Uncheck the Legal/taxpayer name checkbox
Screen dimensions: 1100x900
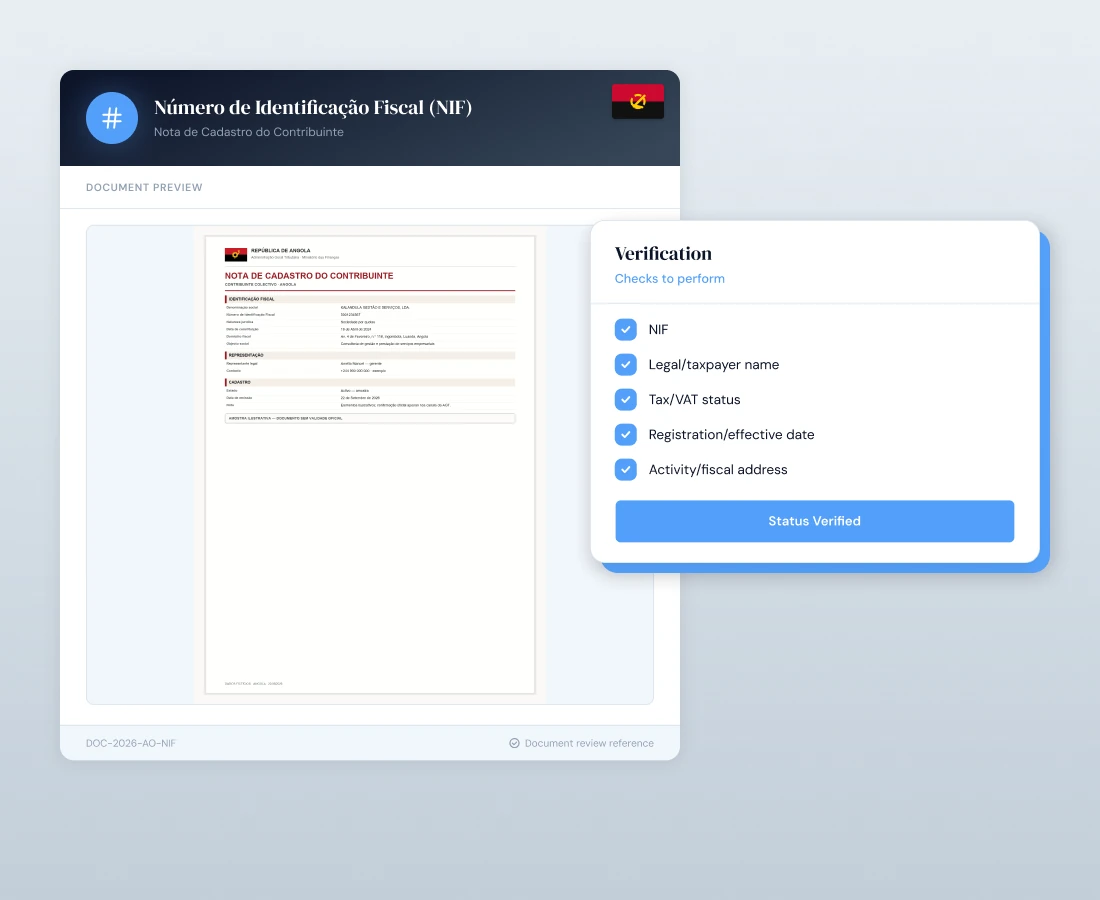tap(626, 365)
